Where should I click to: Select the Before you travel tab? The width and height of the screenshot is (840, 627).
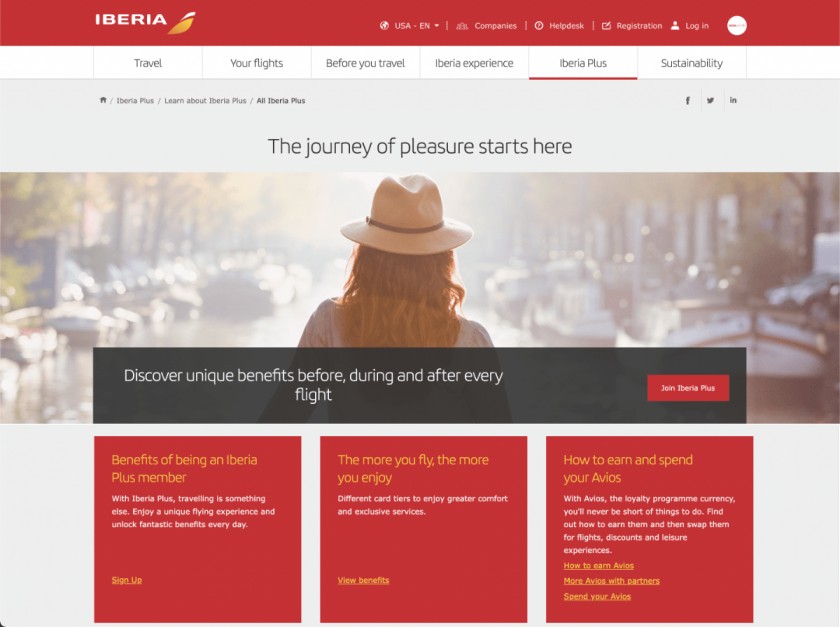coord(365,63)
